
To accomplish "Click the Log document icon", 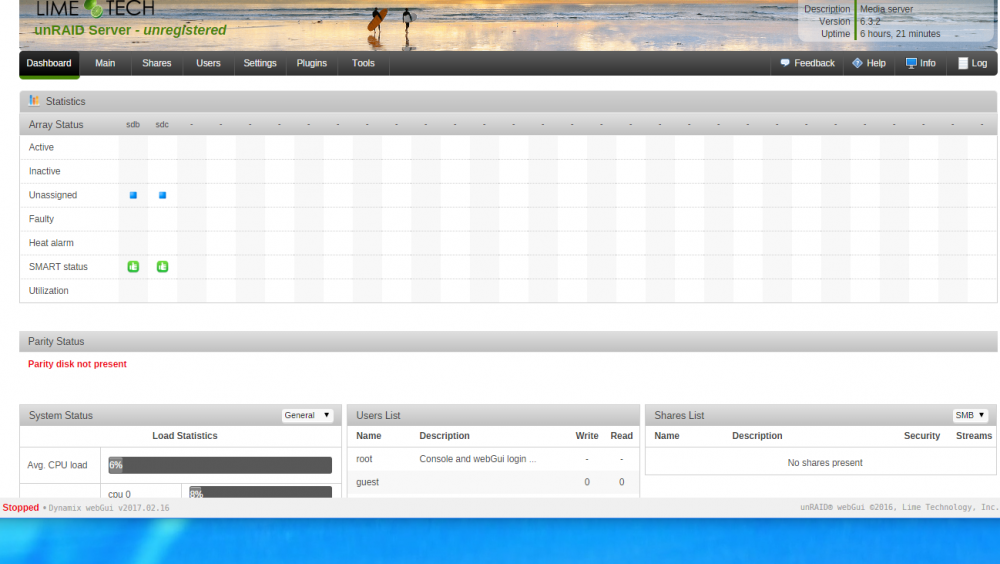I will tap(963, 63).
